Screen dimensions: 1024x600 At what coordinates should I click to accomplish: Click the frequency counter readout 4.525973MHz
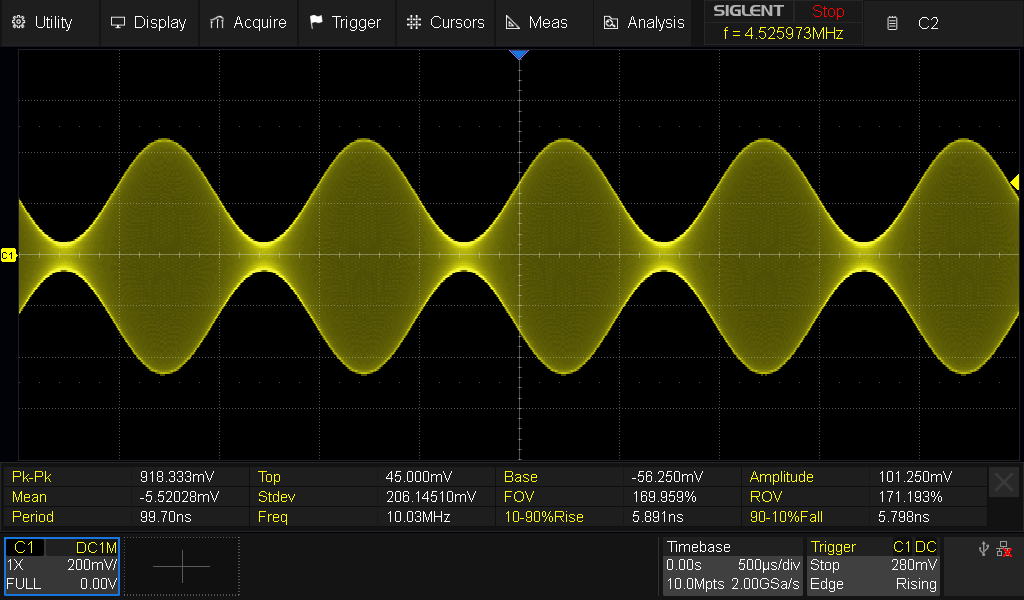click(x=782, y=34)
